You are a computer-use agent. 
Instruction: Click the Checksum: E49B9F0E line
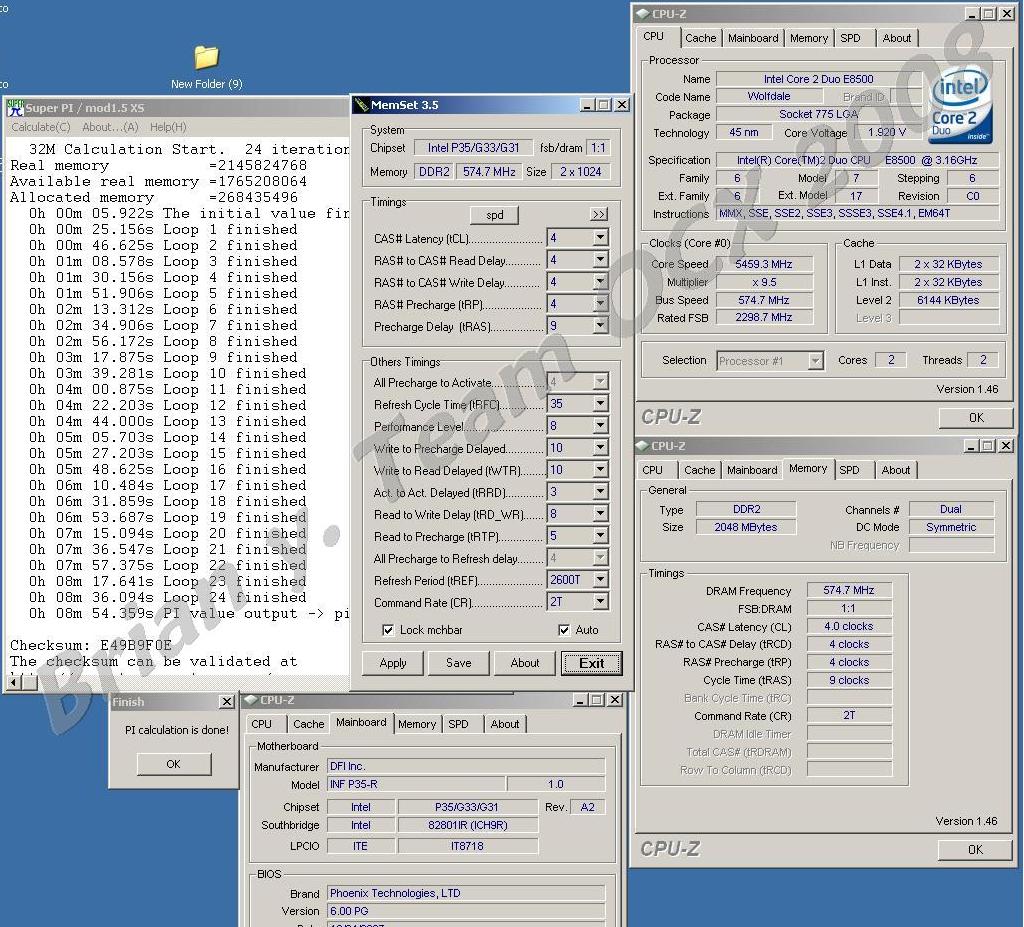(91, 645)
